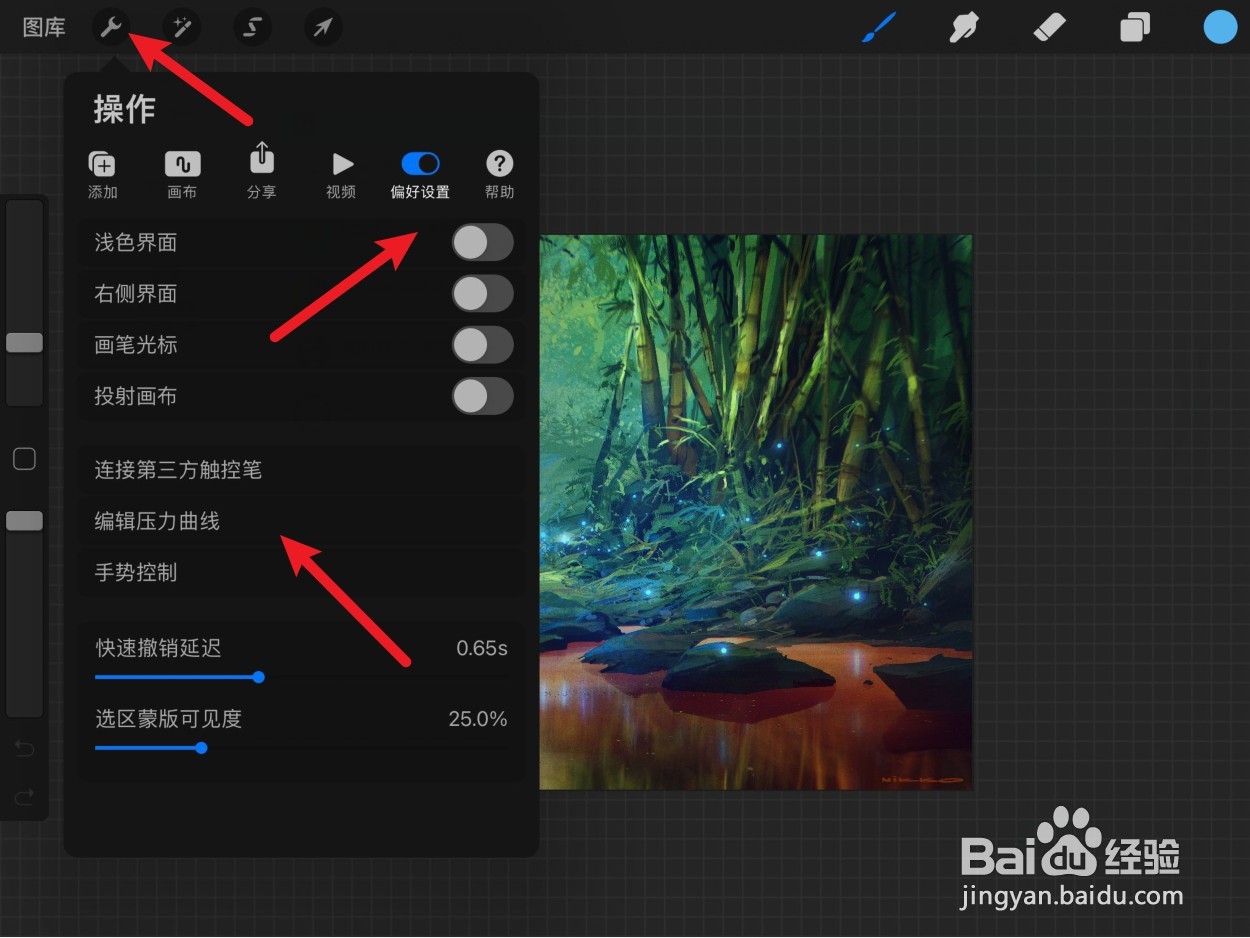Switch to the 画布 tab

pyautogui.click(x=182, y=174)
